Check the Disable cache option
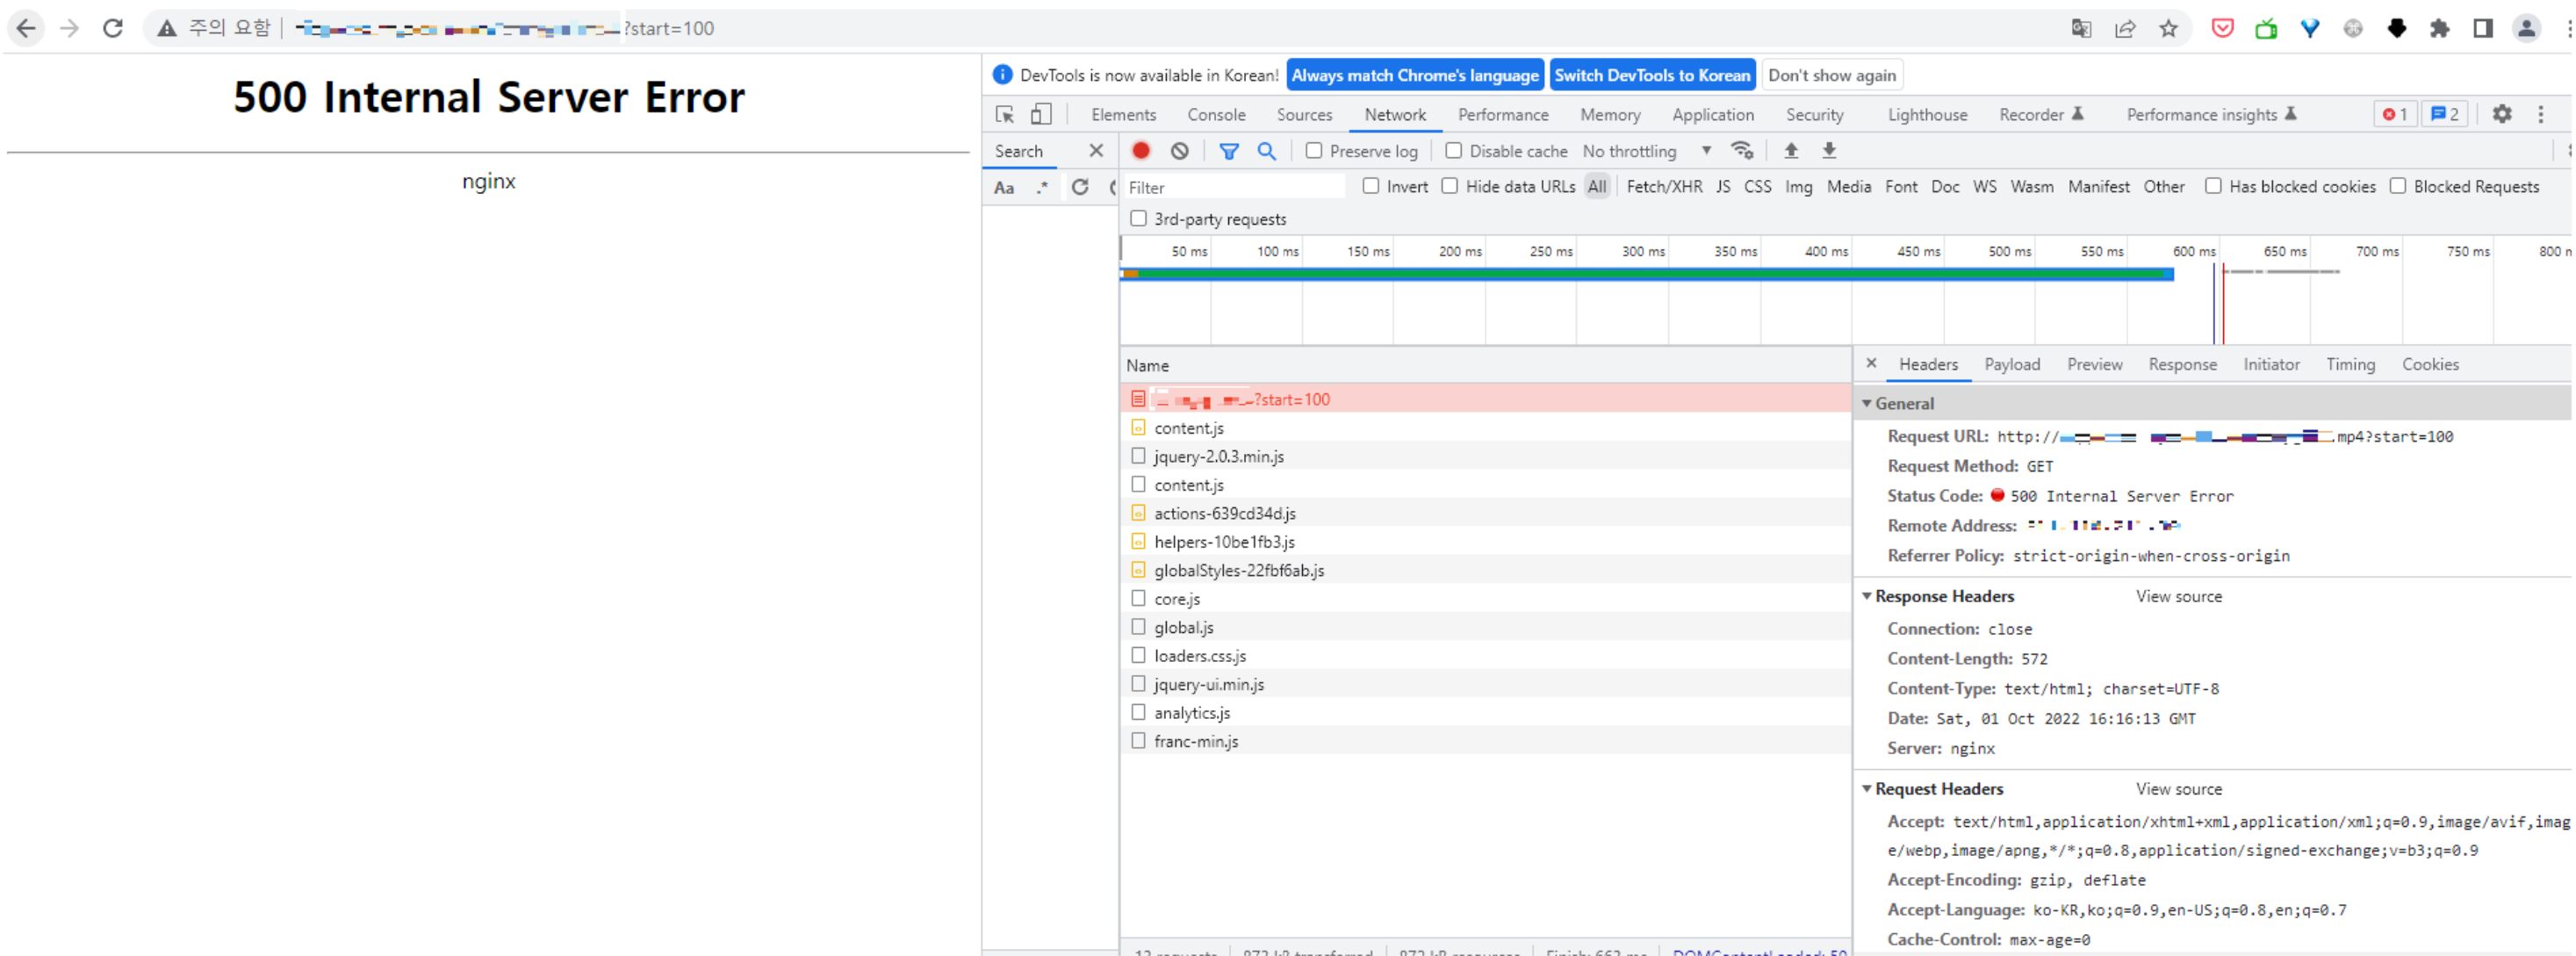This screenshot has width=2576, height=956. click(1453, 151)
